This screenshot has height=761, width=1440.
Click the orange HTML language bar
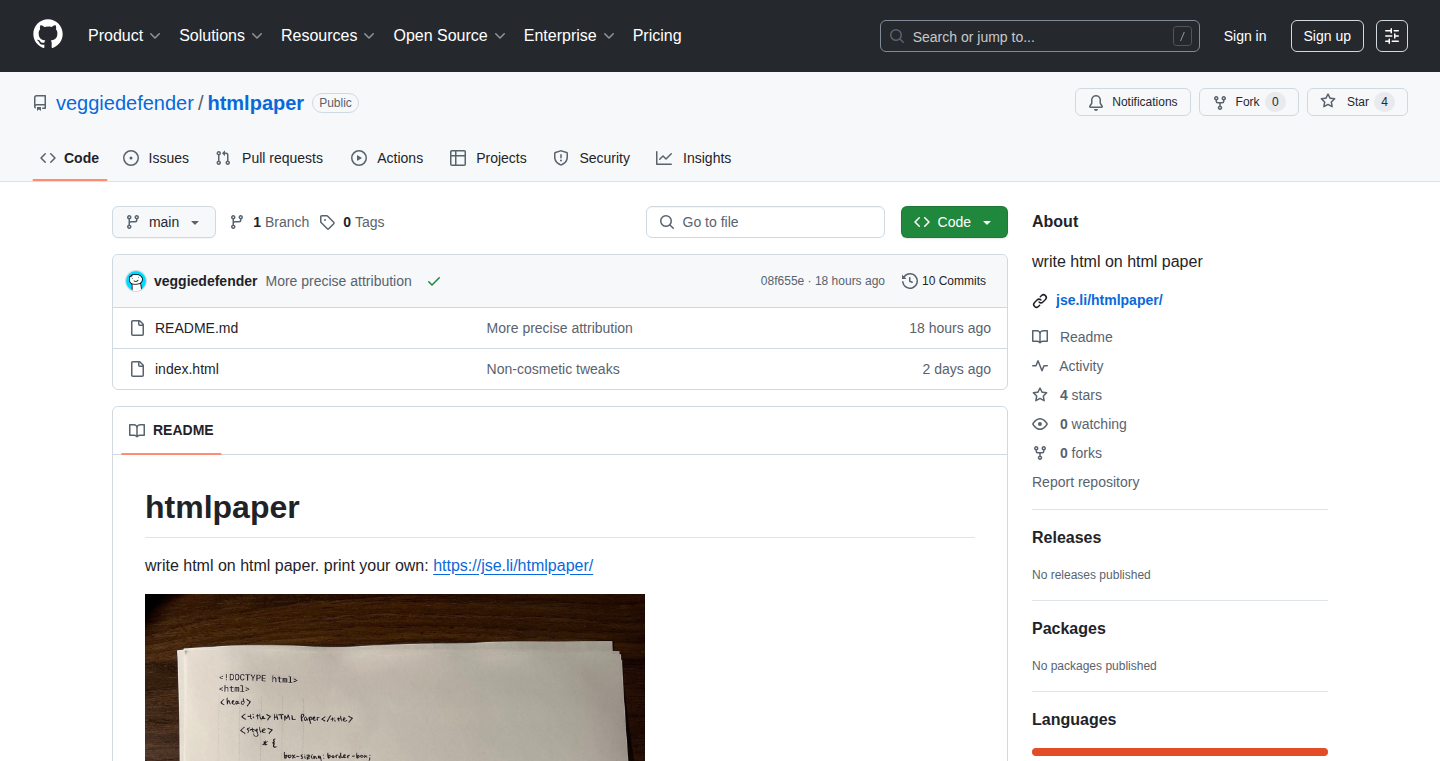pyautogui.click(x=1180, y=752)
